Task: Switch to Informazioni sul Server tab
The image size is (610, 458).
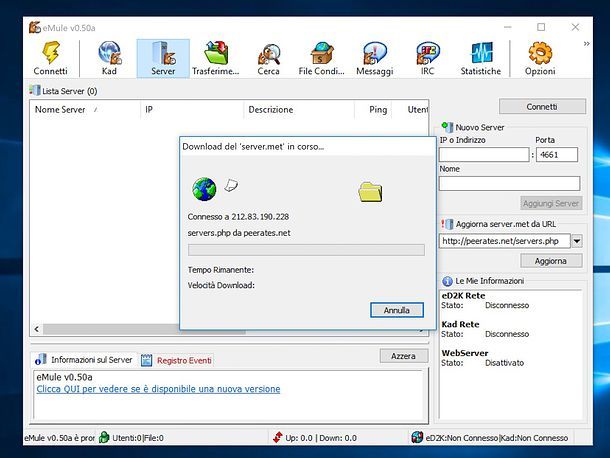Action: point(84,360)
